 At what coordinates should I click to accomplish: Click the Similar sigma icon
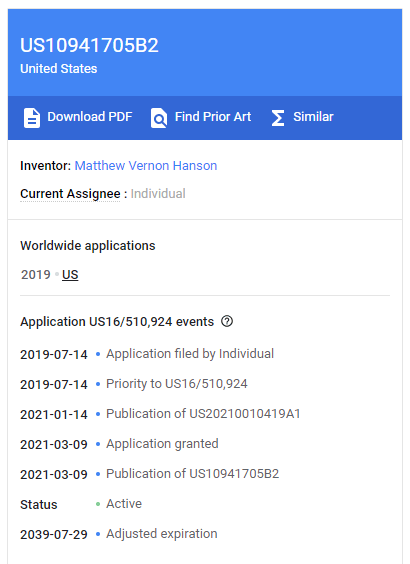tap(278, 118)
